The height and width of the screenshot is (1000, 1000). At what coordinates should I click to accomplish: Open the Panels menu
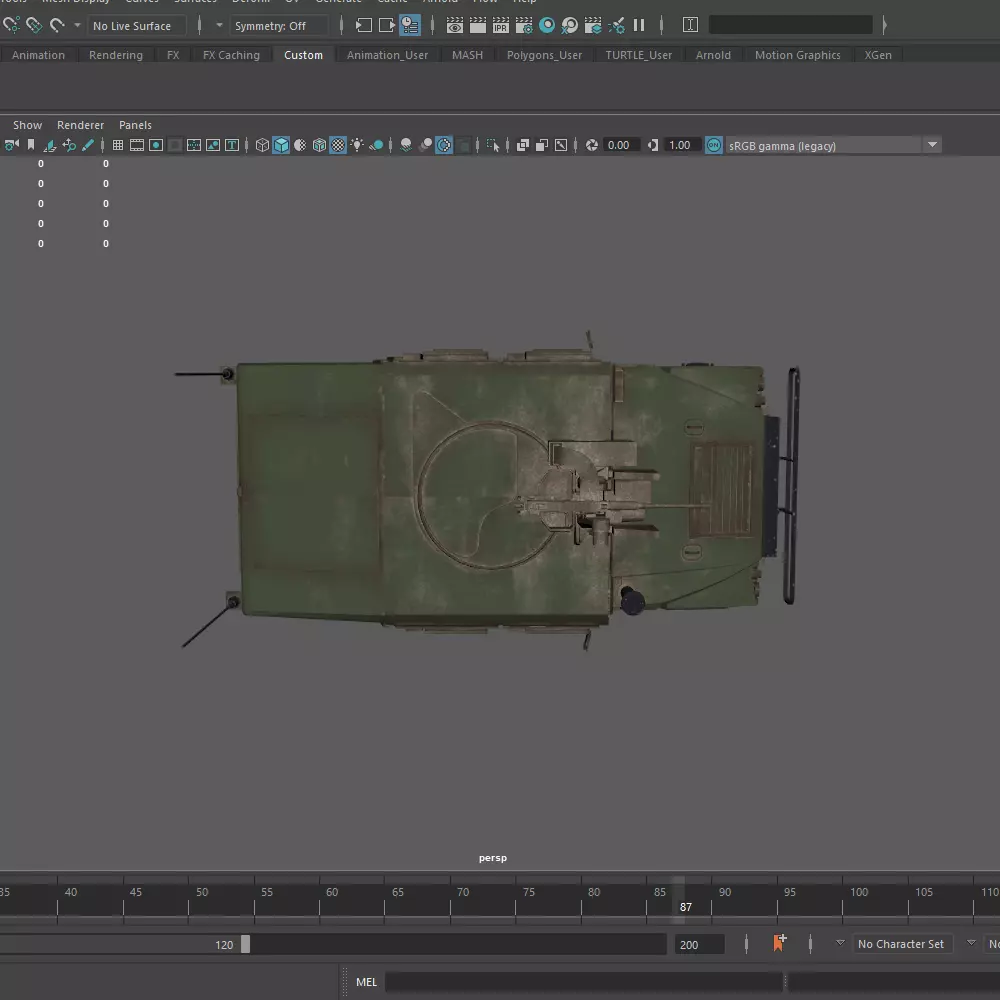coord(135,125)
